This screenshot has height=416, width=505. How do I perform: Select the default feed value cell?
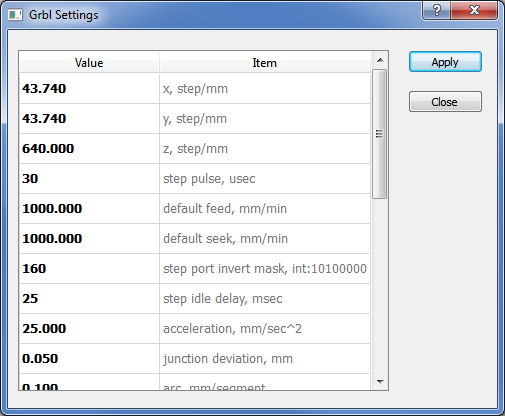tap(89, 209)
